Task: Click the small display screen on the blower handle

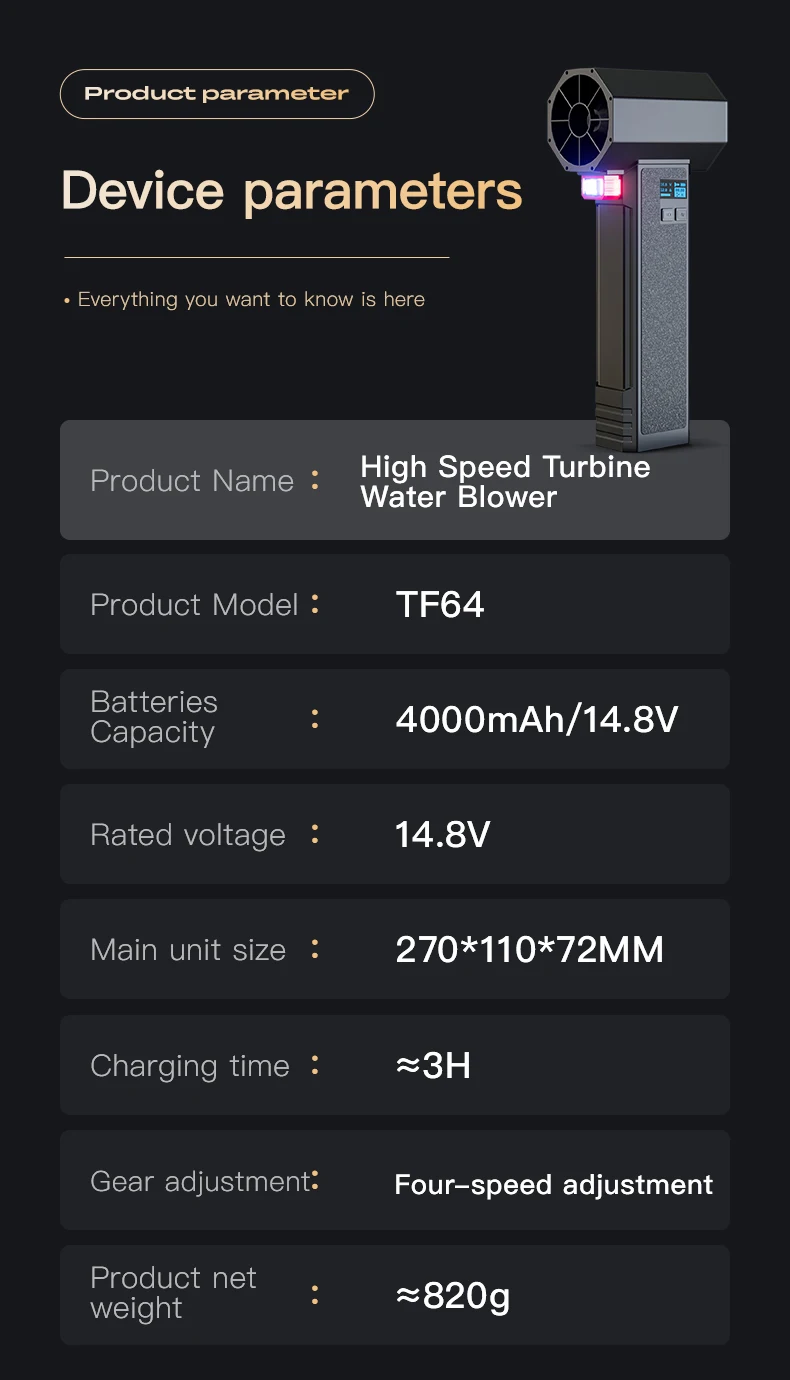Action: pos(672,190)
